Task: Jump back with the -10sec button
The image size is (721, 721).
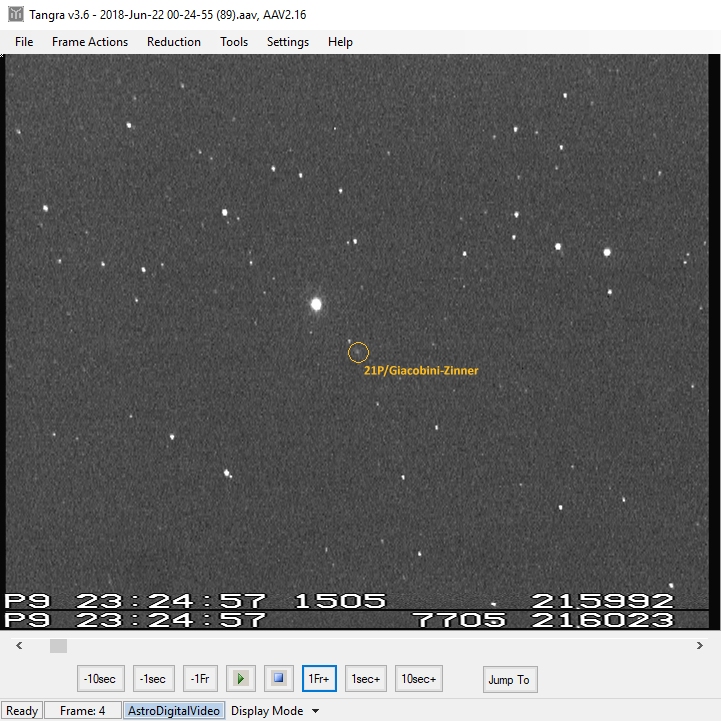Action: coord(100,678)
